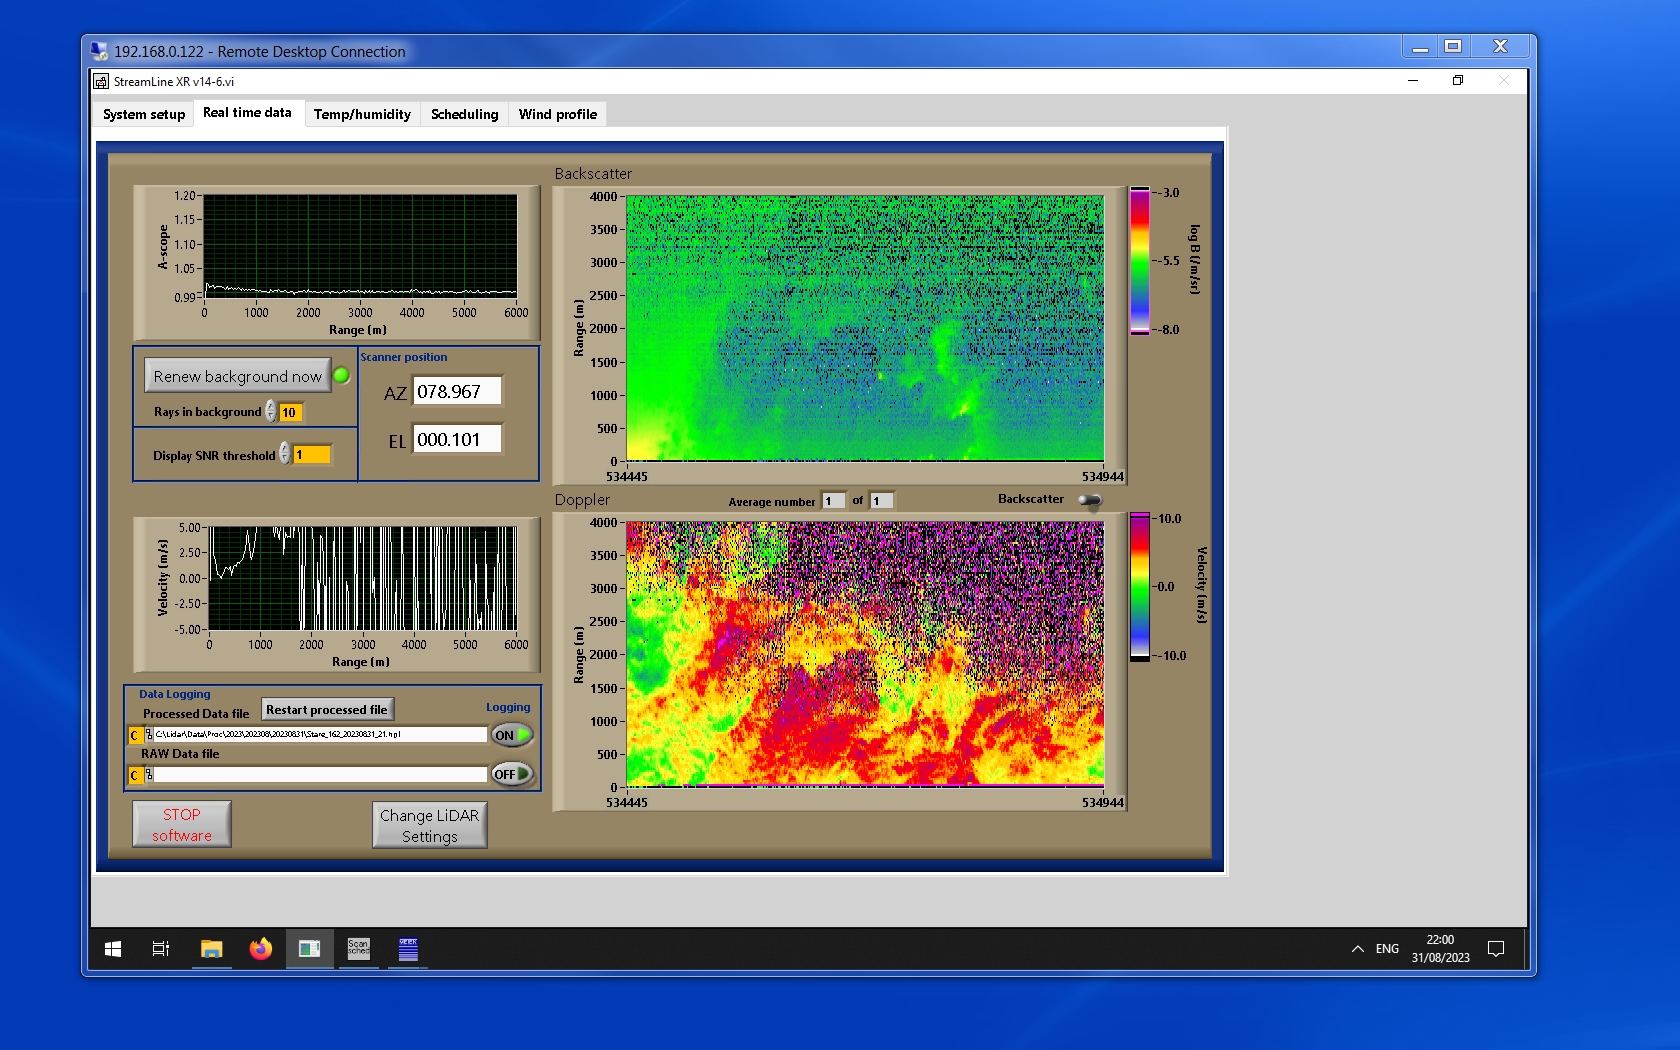Open Windows Task View
Screen dimensions: 1680x1050
(x=160, y=948)
